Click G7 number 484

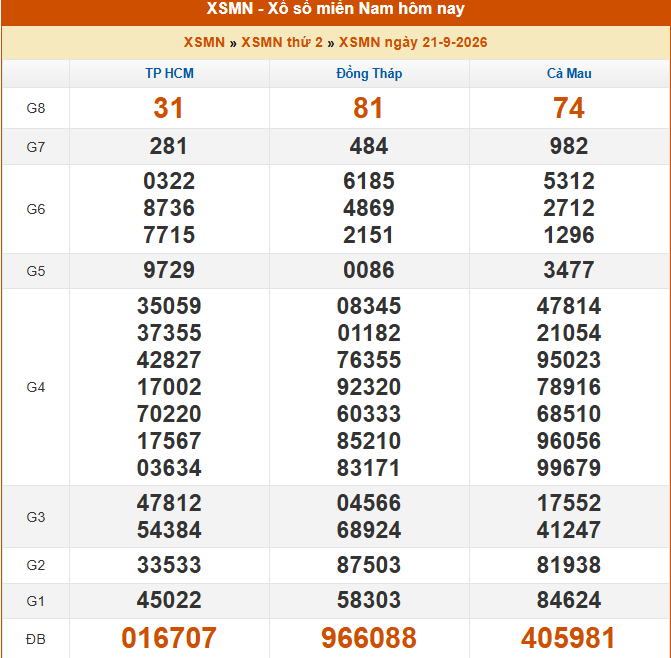coord(369,146)
